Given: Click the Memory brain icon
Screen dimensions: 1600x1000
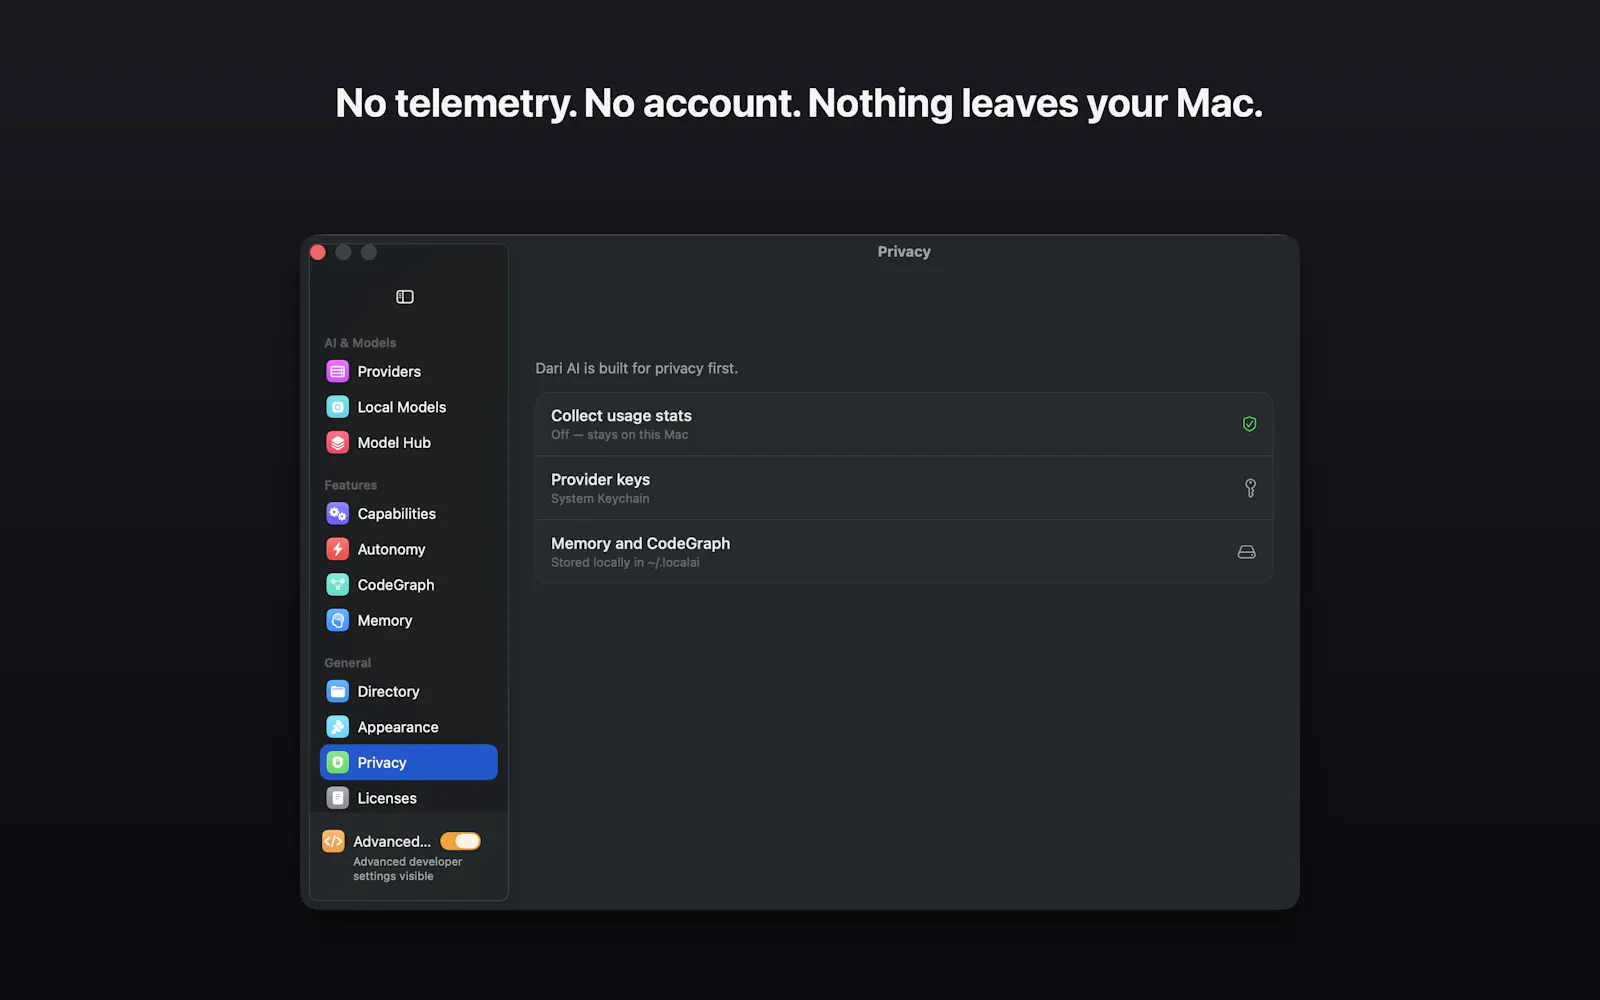Looking at the screenshot, I should [x=338, y=621].
